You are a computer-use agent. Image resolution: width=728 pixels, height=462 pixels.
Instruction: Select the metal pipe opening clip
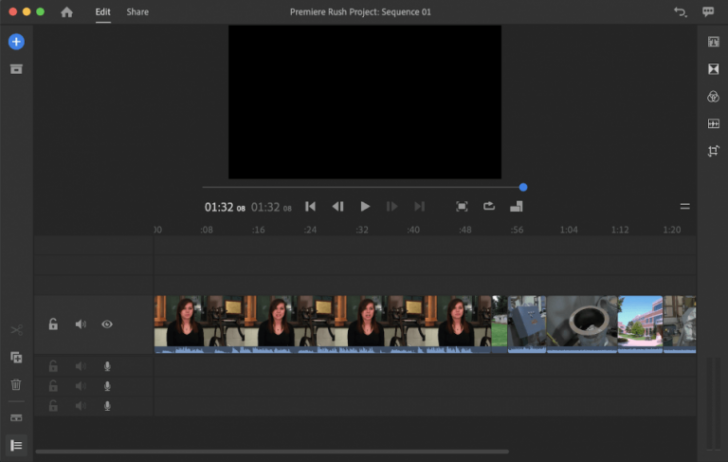point(582,324)
